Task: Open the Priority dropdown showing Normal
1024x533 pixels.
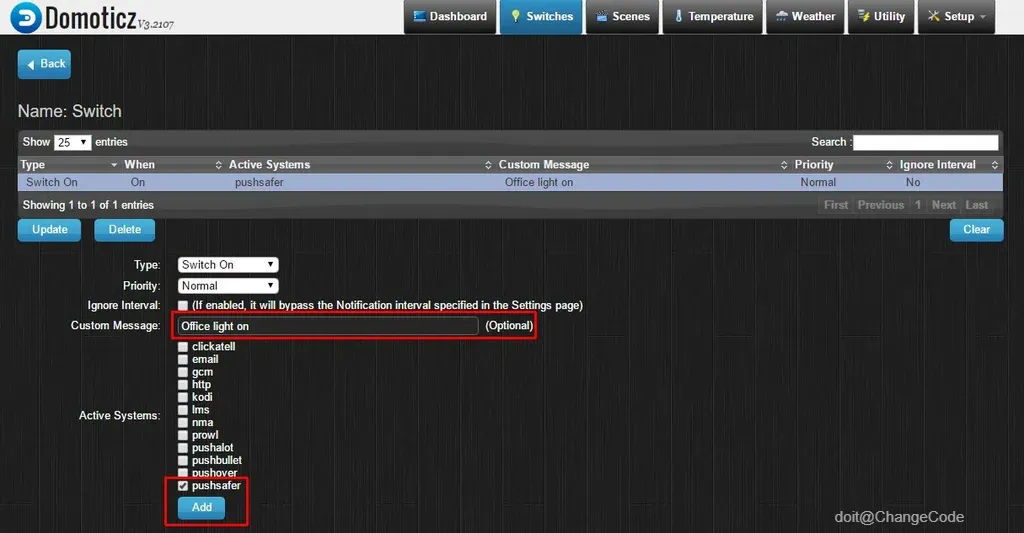Action: [x=228, y=285]
